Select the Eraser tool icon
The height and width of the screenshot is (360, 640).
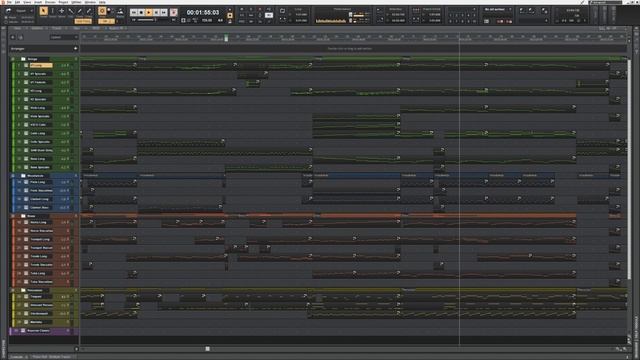click(x=71, y=11)
